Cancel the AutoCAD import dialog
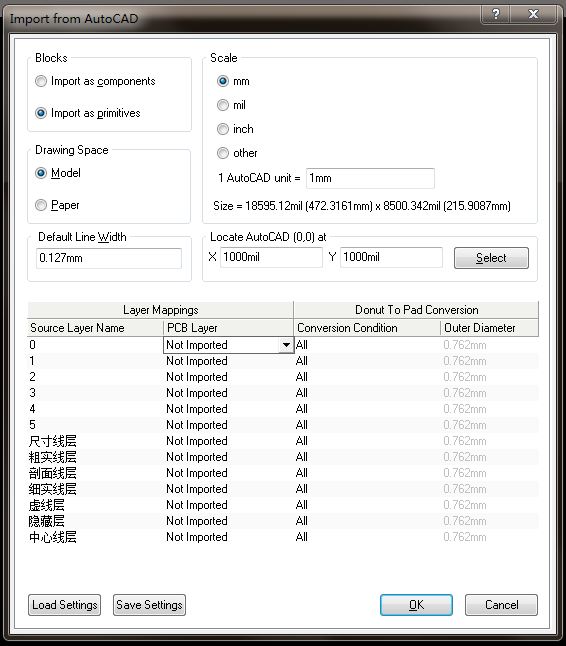Image resolution: width=566 pixels, height=646 pixels. point(501,605)
